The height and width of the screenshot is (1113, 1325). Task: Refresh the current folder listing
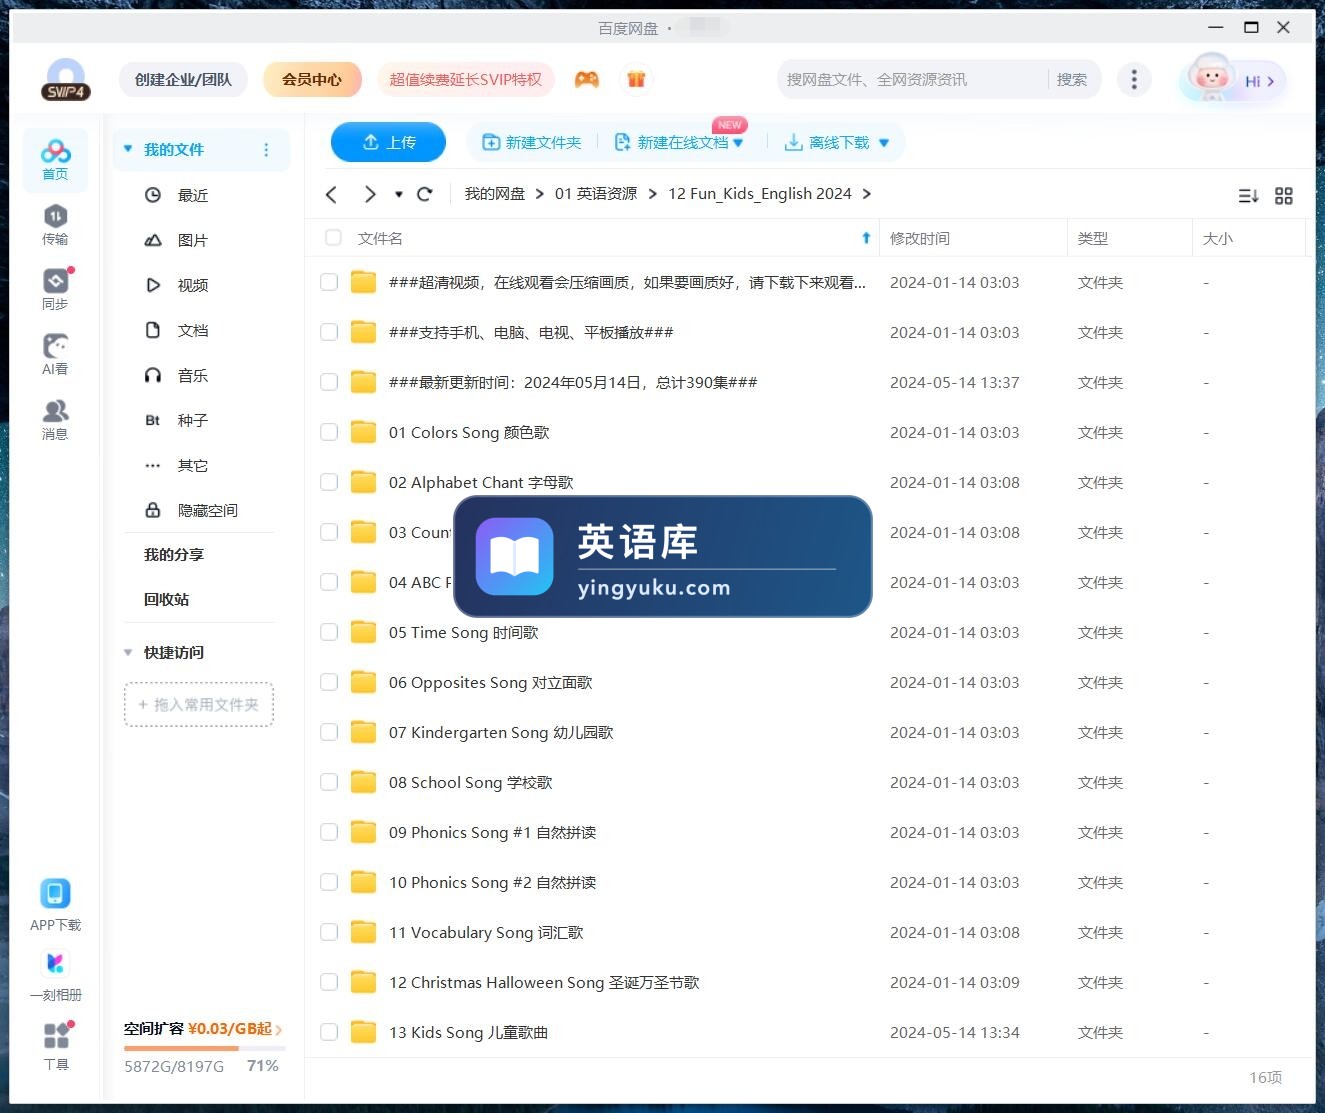click(424, 194)
